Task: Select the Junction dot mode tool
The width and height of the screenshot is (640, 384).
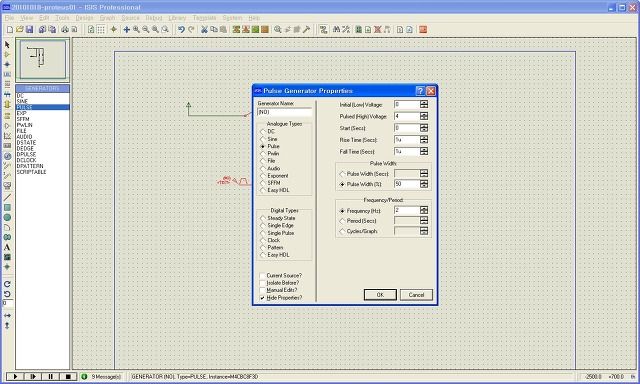Action: 7,64
